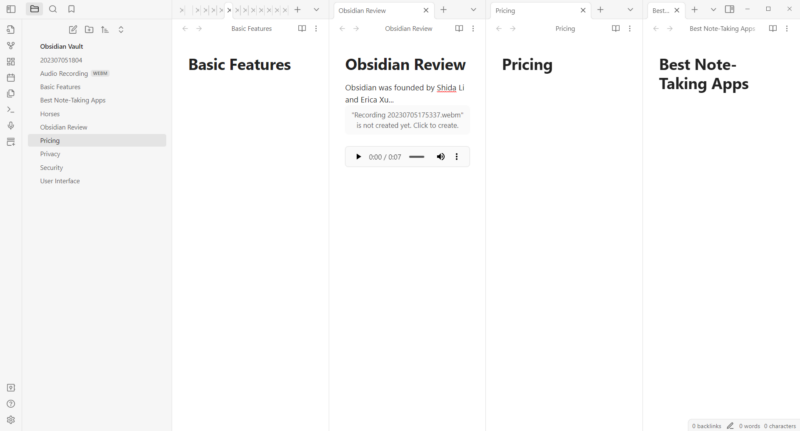The width and height of the screenshot is (800, 431).
Task: Navigate back in the Basic Features pane
Action: [x=185, y=29]
